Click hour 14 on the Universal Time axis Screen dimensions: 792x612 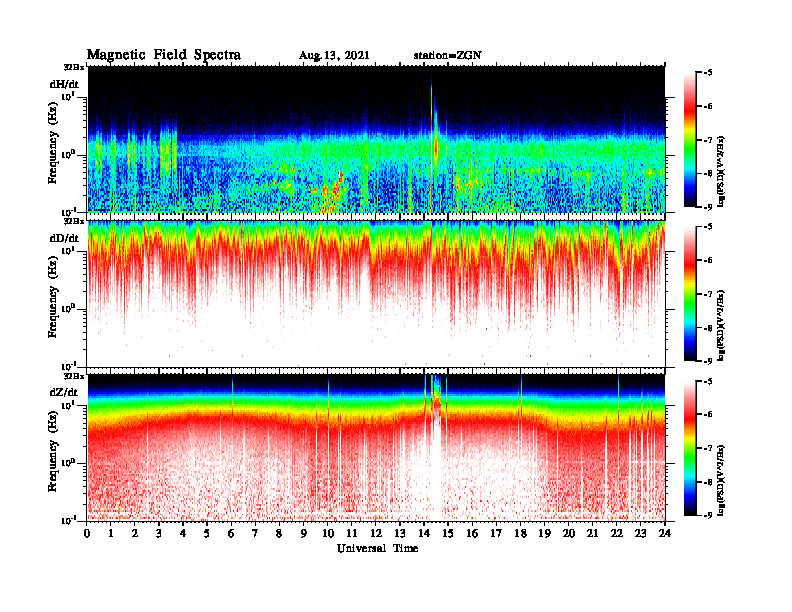point(424,534)
